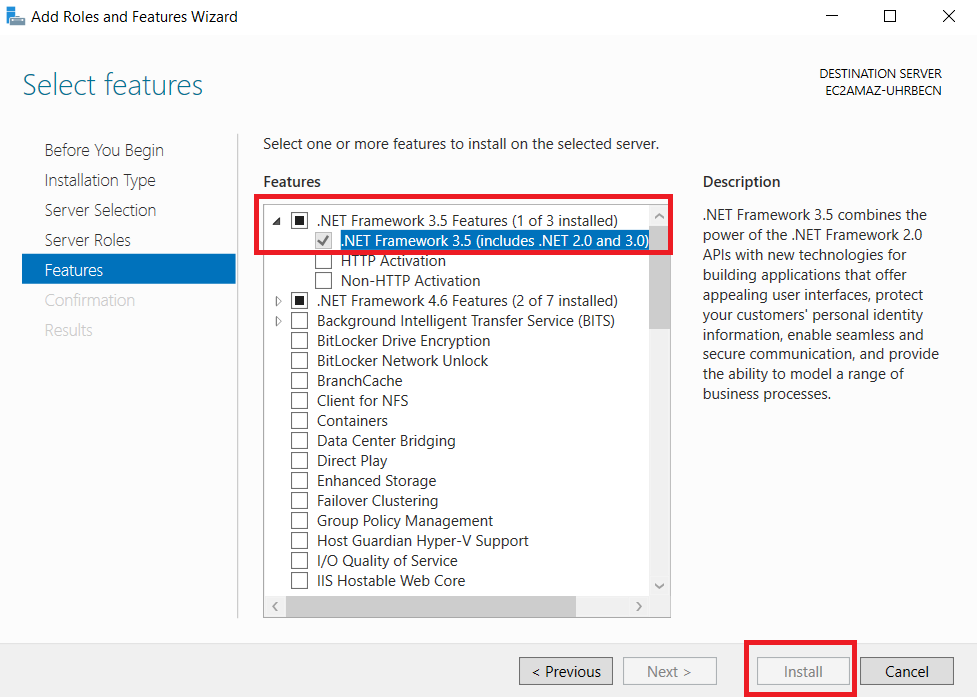
Task: Select the Failover Clustering feature label
Action: point(377,501)
